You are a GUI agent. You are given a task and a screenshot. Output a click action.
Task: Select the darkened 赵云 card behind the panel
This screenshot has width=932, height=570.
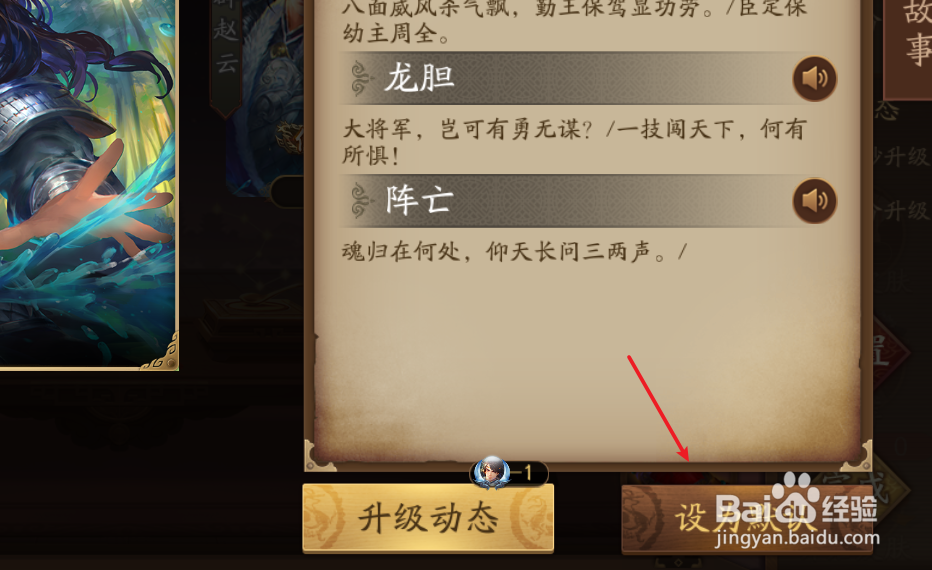[265, 98]
